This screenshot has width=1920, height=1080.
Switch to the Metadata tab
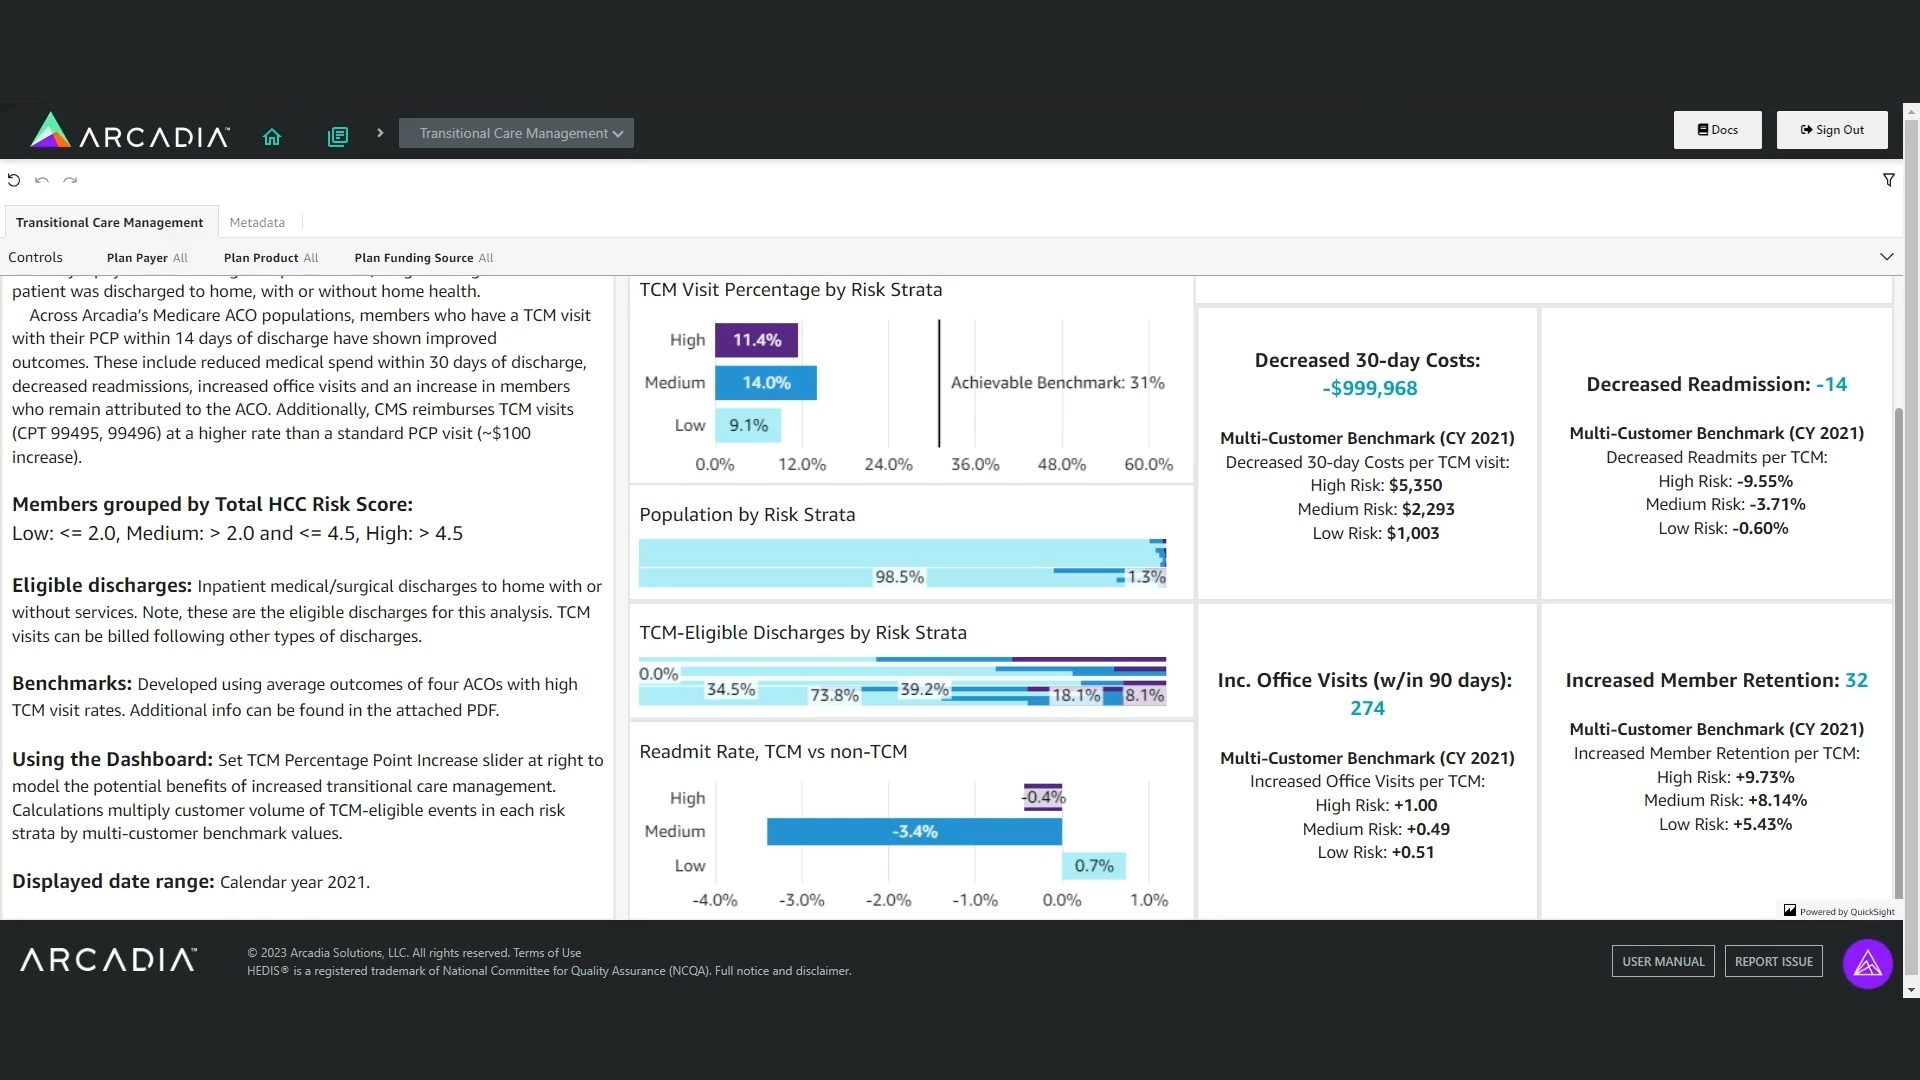point(257,222)
